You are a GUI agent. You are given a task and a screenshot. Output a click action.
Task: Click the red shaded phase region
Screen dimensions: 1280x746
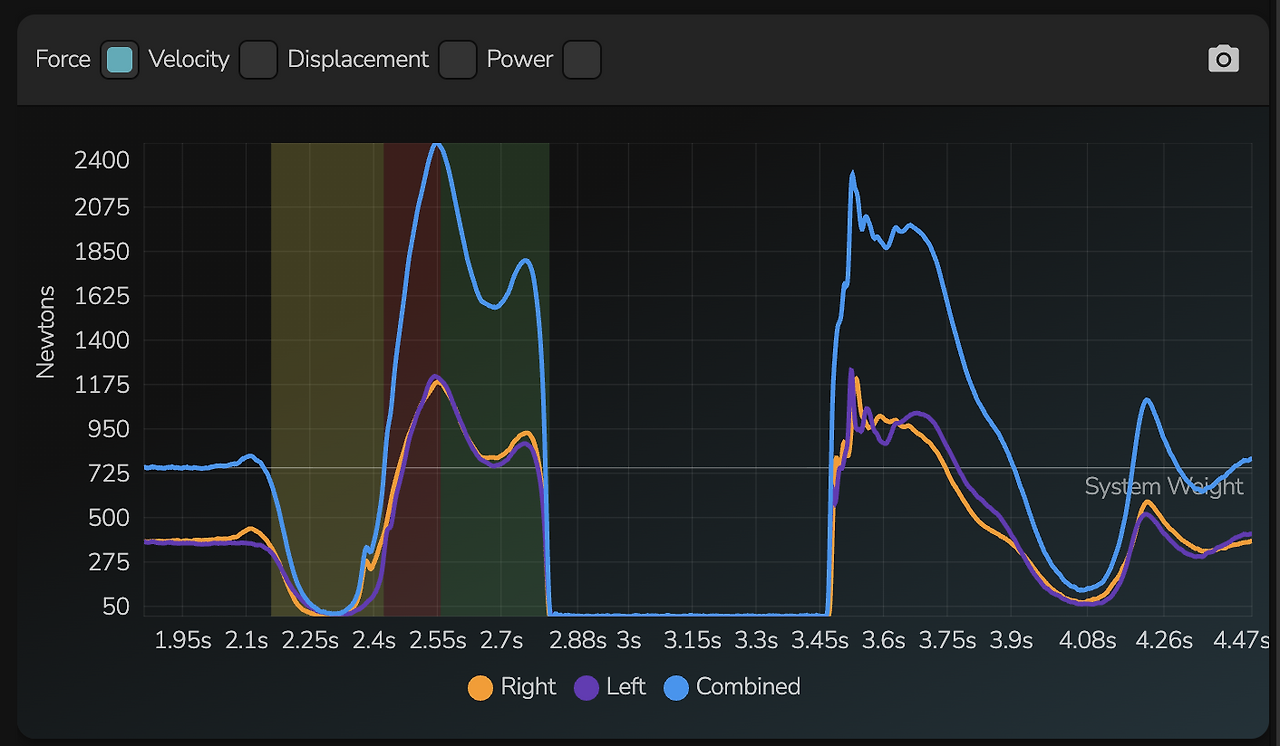(x=412, y=379)
